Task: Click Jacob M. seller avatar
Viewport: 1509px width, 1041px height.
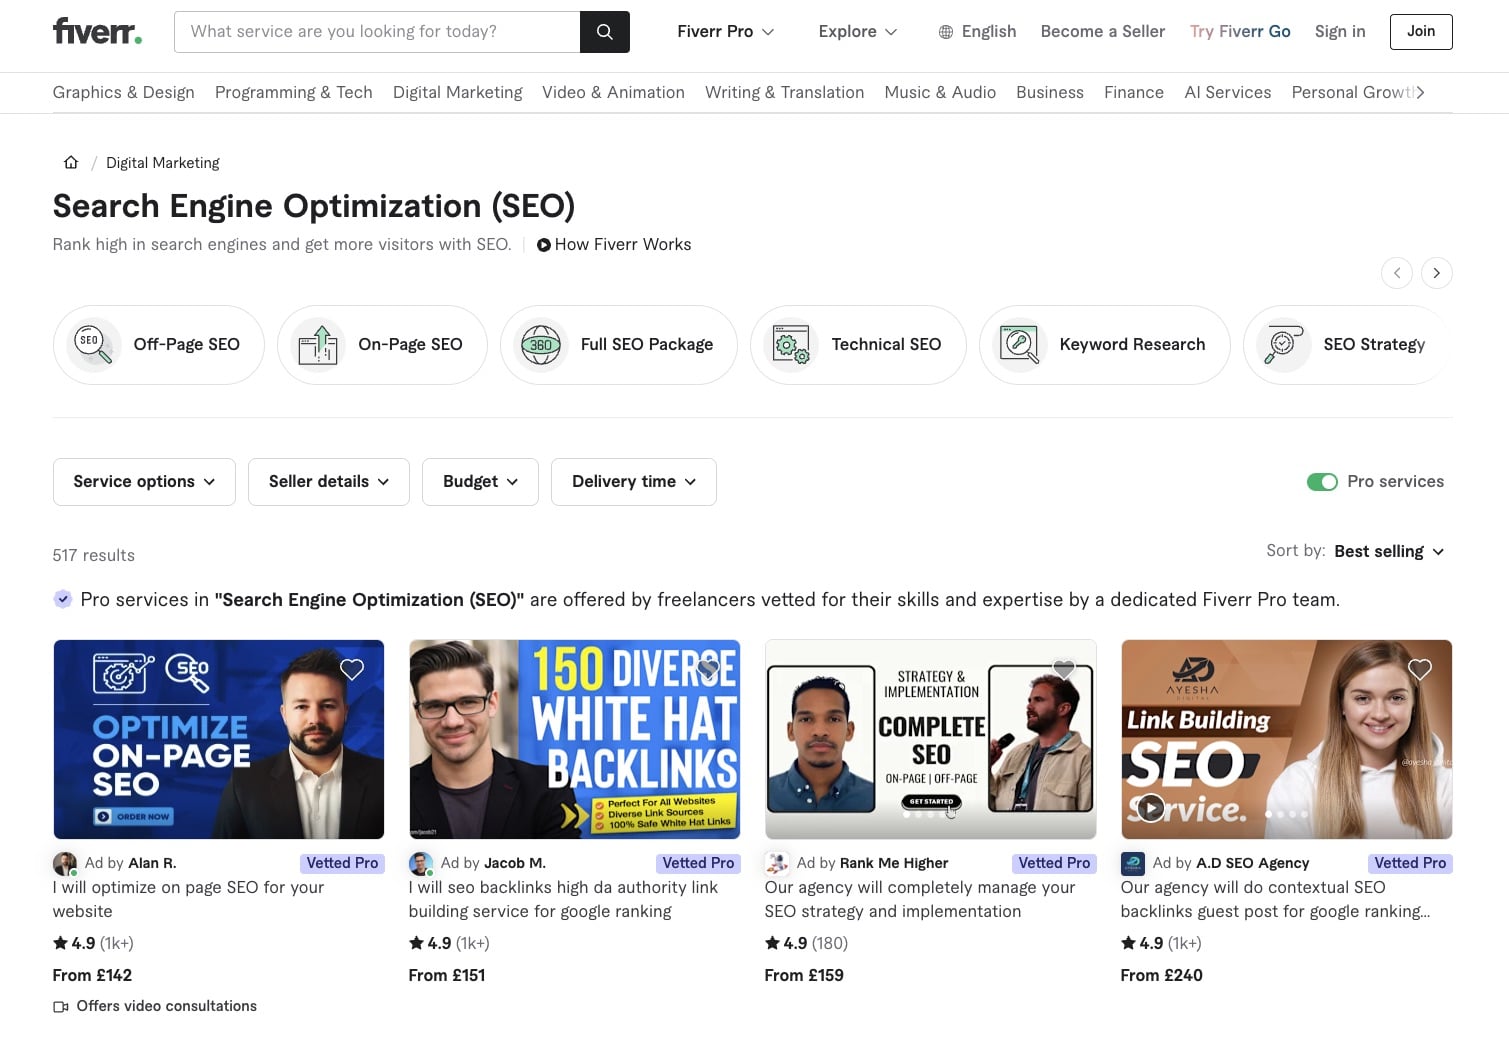Action: point(421,863)
